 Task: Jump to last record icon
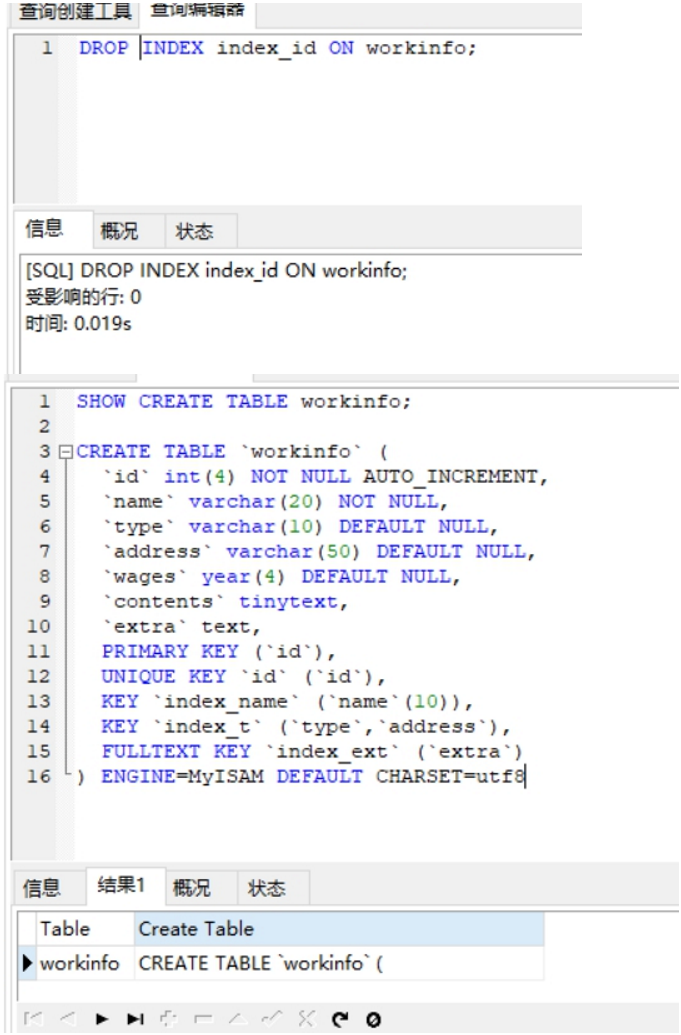[135, 1018]
